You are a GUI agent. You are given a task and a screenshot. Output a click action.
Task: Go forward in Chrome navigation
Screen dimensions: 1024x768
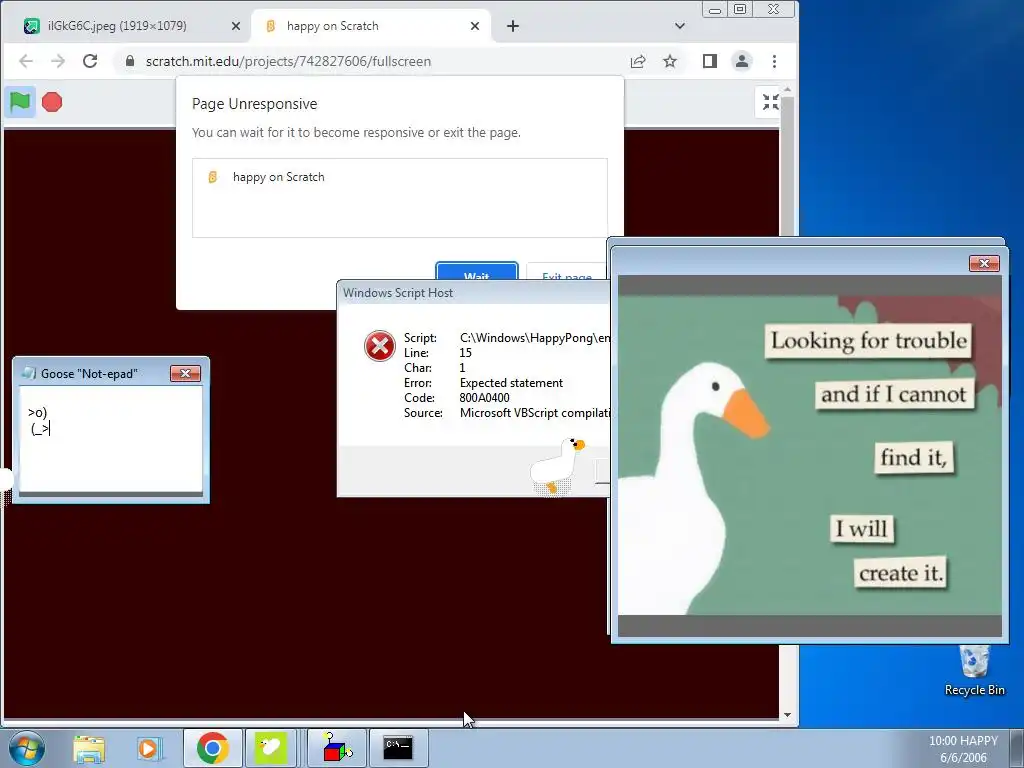(58, 61)
